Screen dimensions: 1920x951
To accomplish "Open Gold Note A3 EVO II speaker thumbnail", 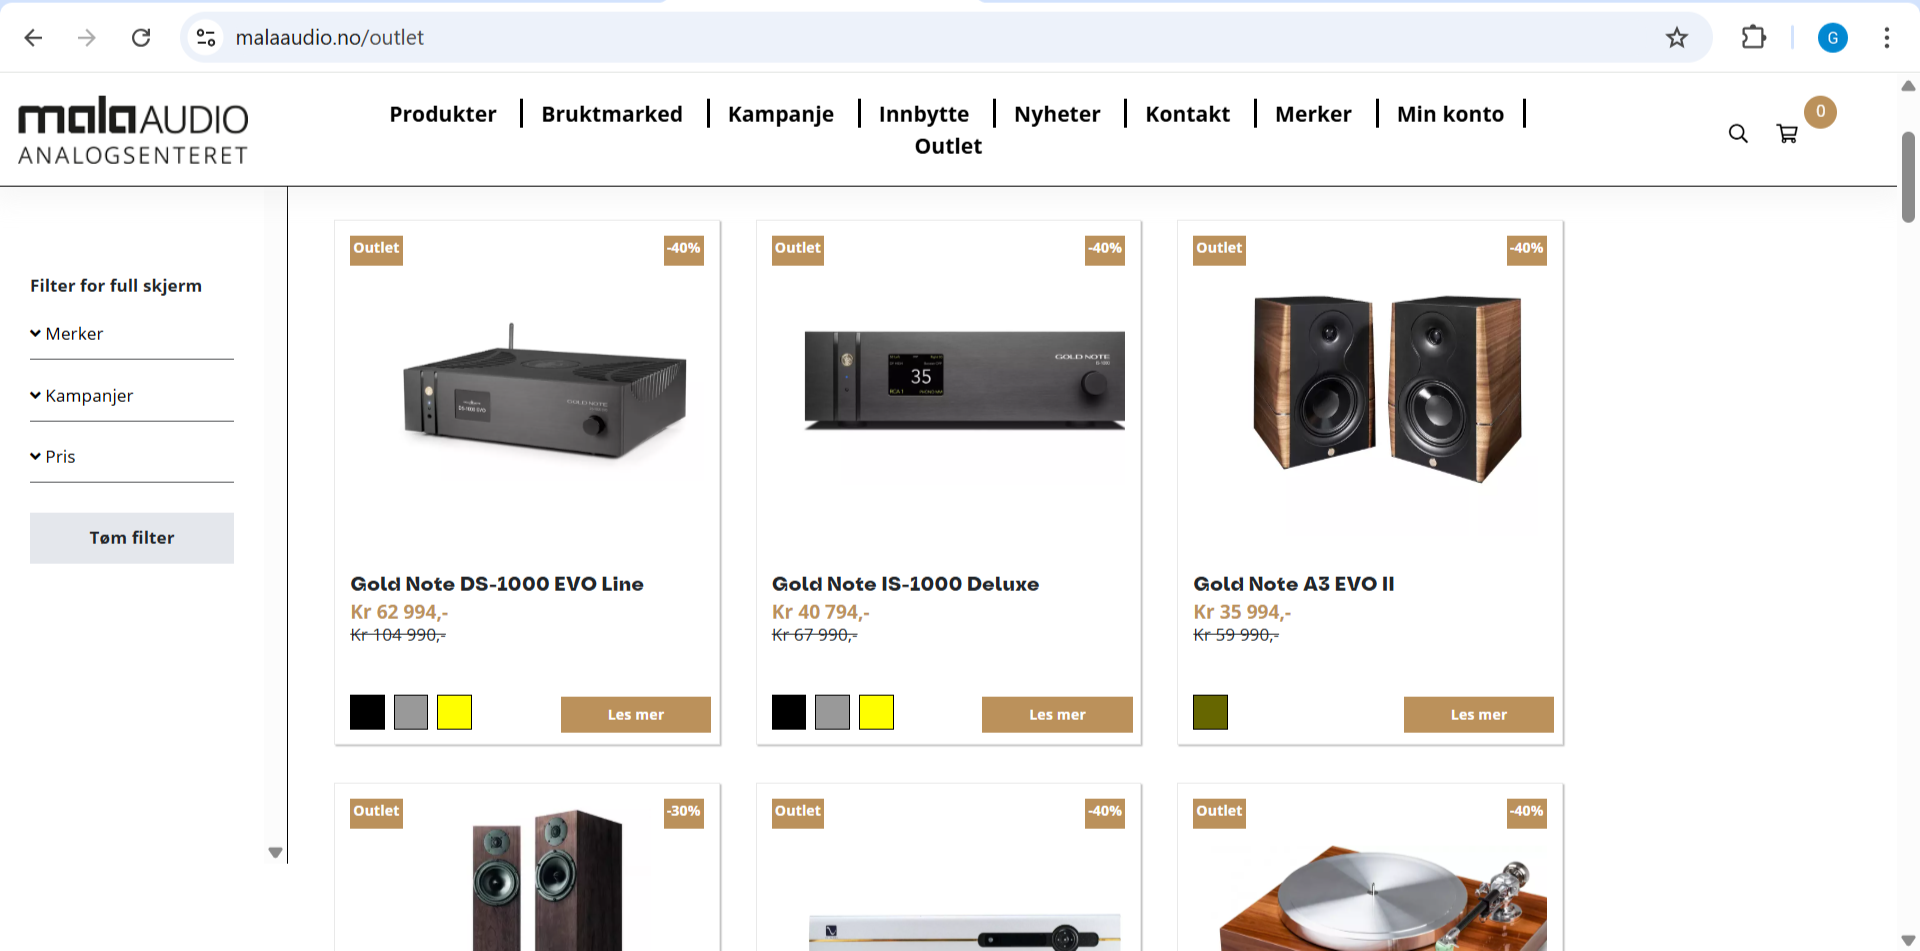I will [x=1387, y=388].
